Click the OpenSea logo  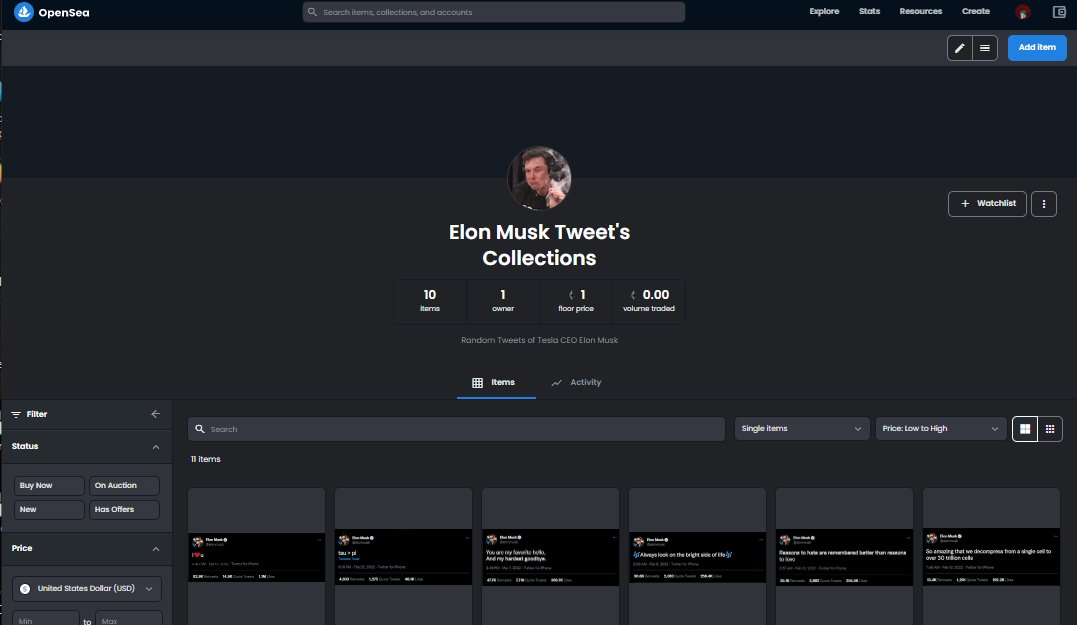(x=52, y=12)
